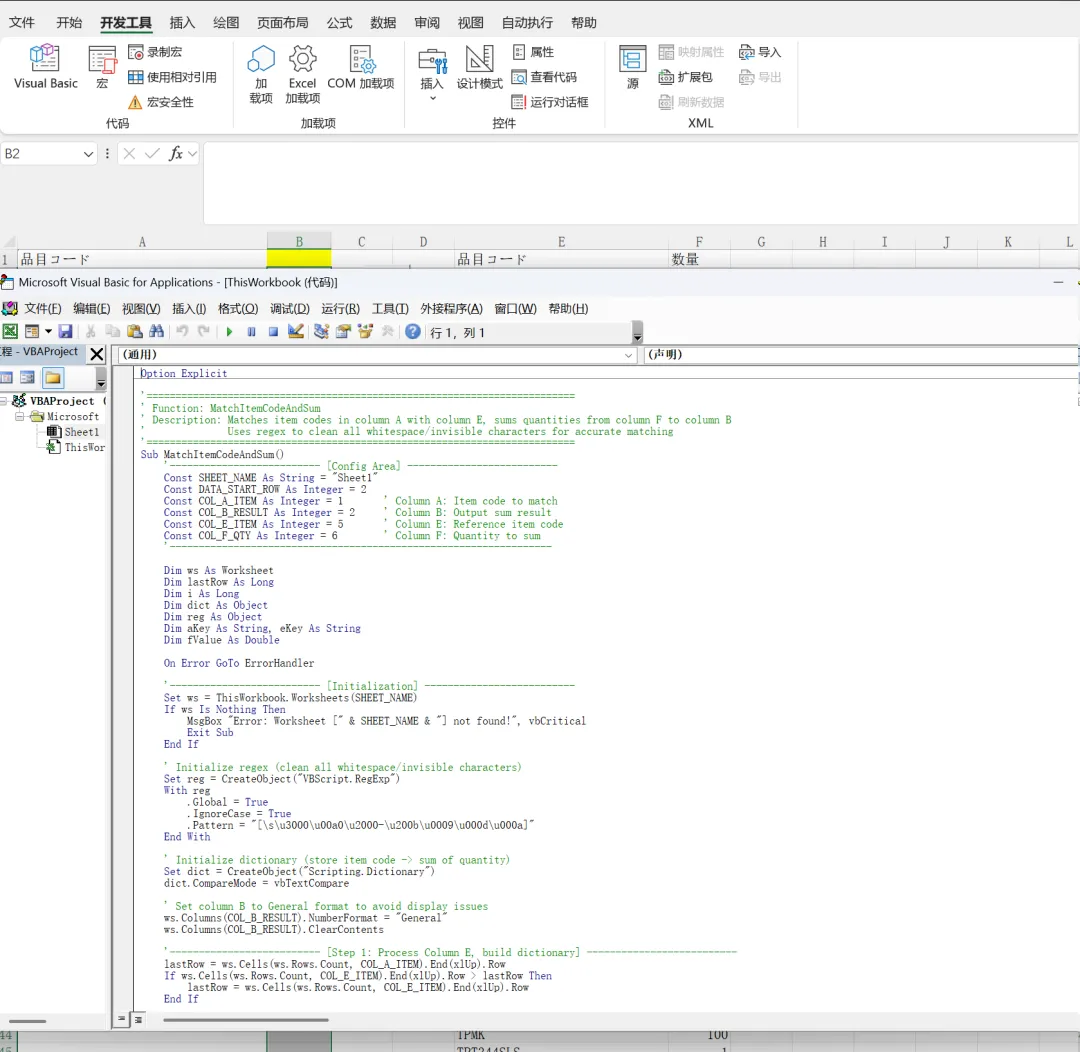Toggle 使用相对引用 in ribbon
Image resolution: width=1080 pixels, height=1052 pixels.
[172, 77]
